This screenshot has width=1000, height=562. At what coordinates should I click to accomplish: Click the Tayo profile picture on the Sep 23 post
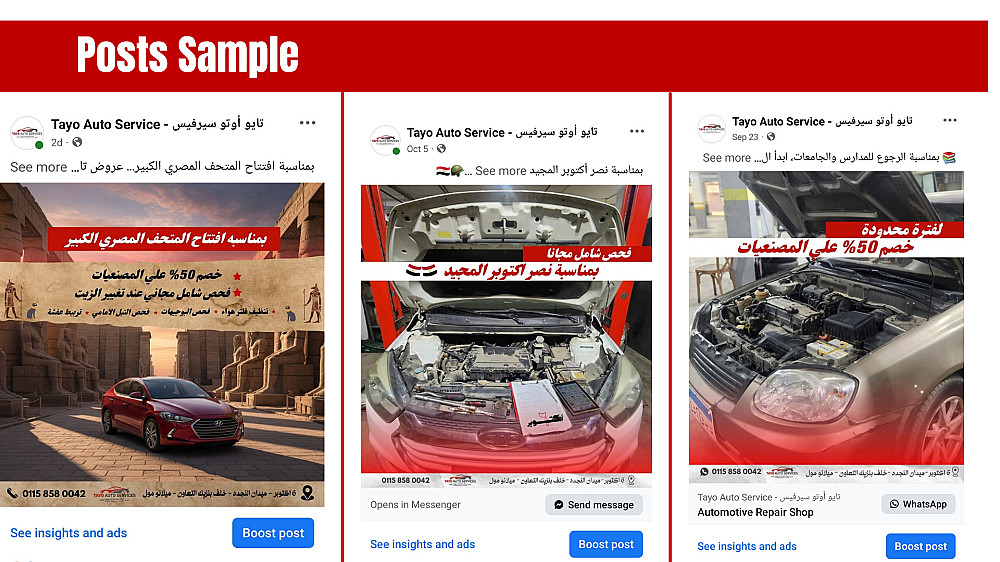(712, 129)
